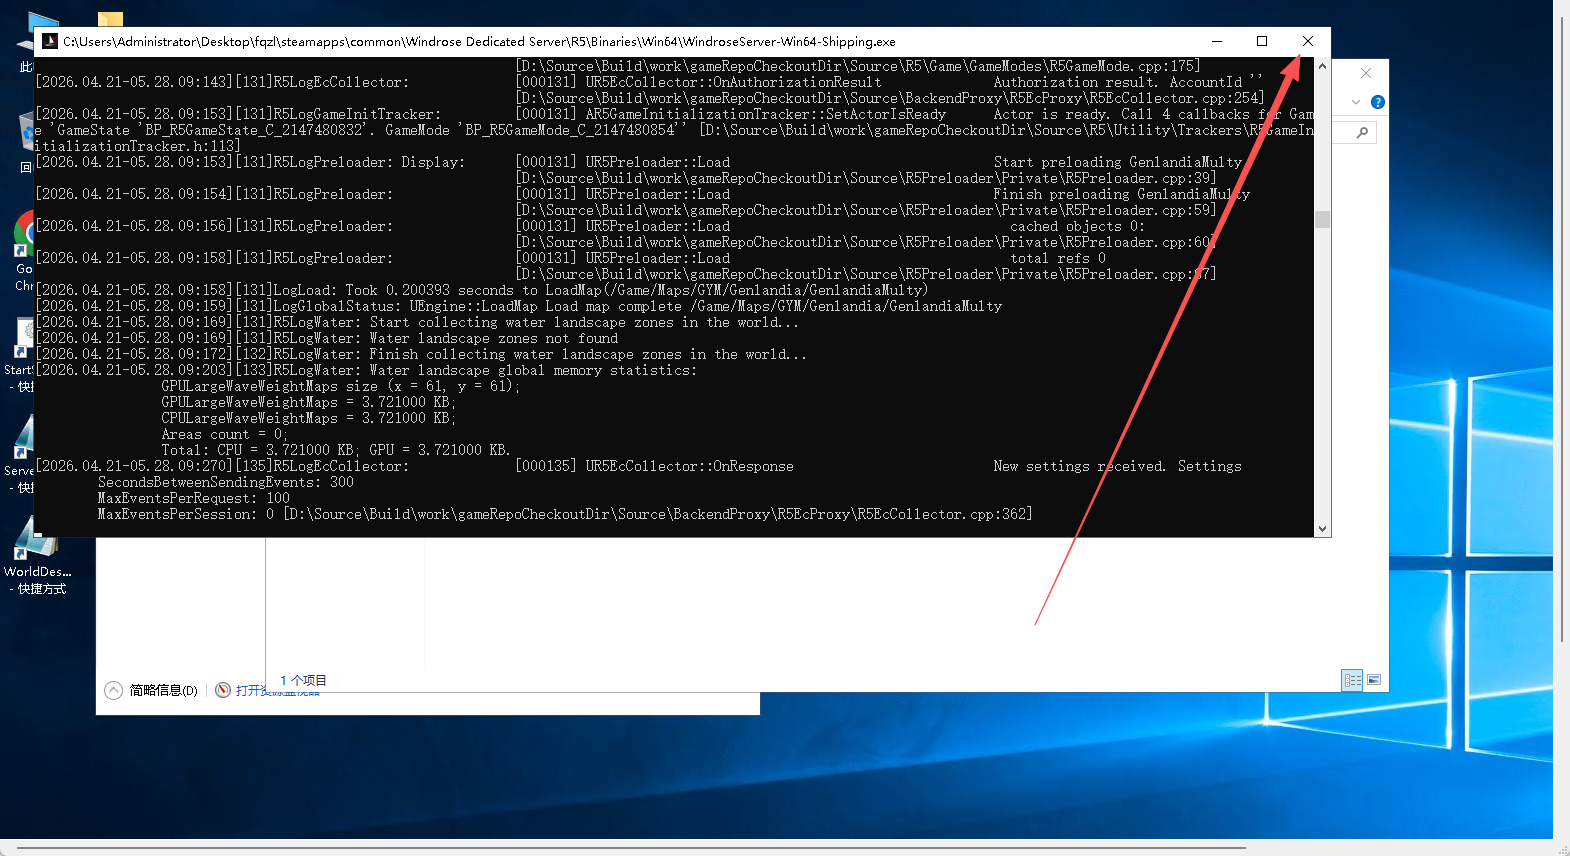
Task: Open the 打开资源监视器 link
Action: point(268,690)
